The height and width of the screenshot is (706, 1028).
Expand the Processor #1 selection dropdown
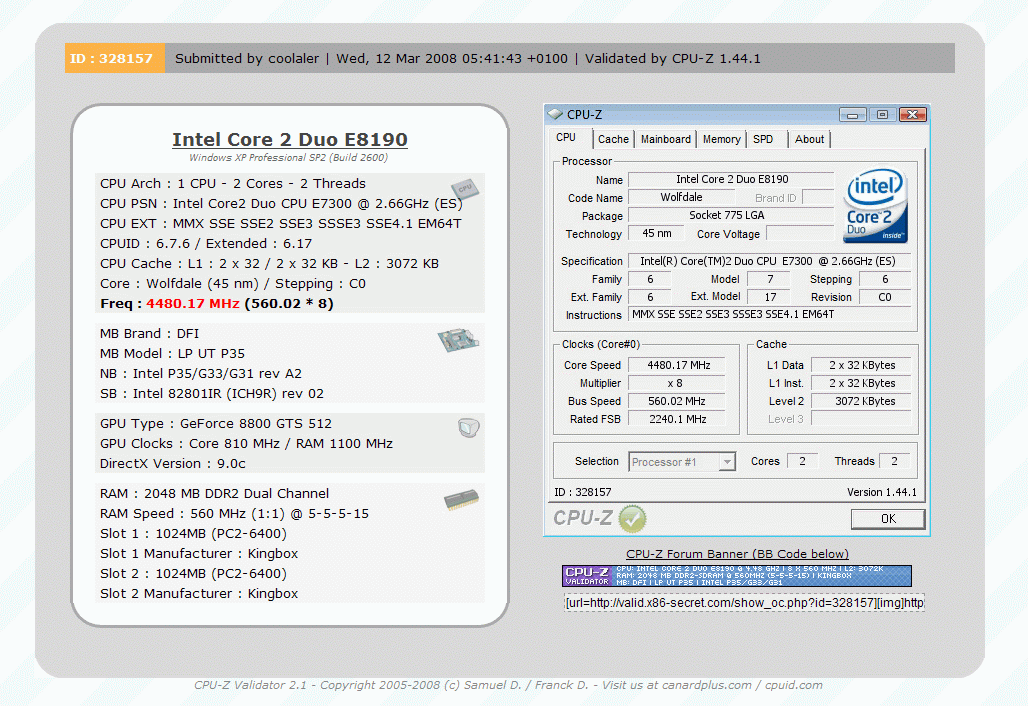point(726,462)
